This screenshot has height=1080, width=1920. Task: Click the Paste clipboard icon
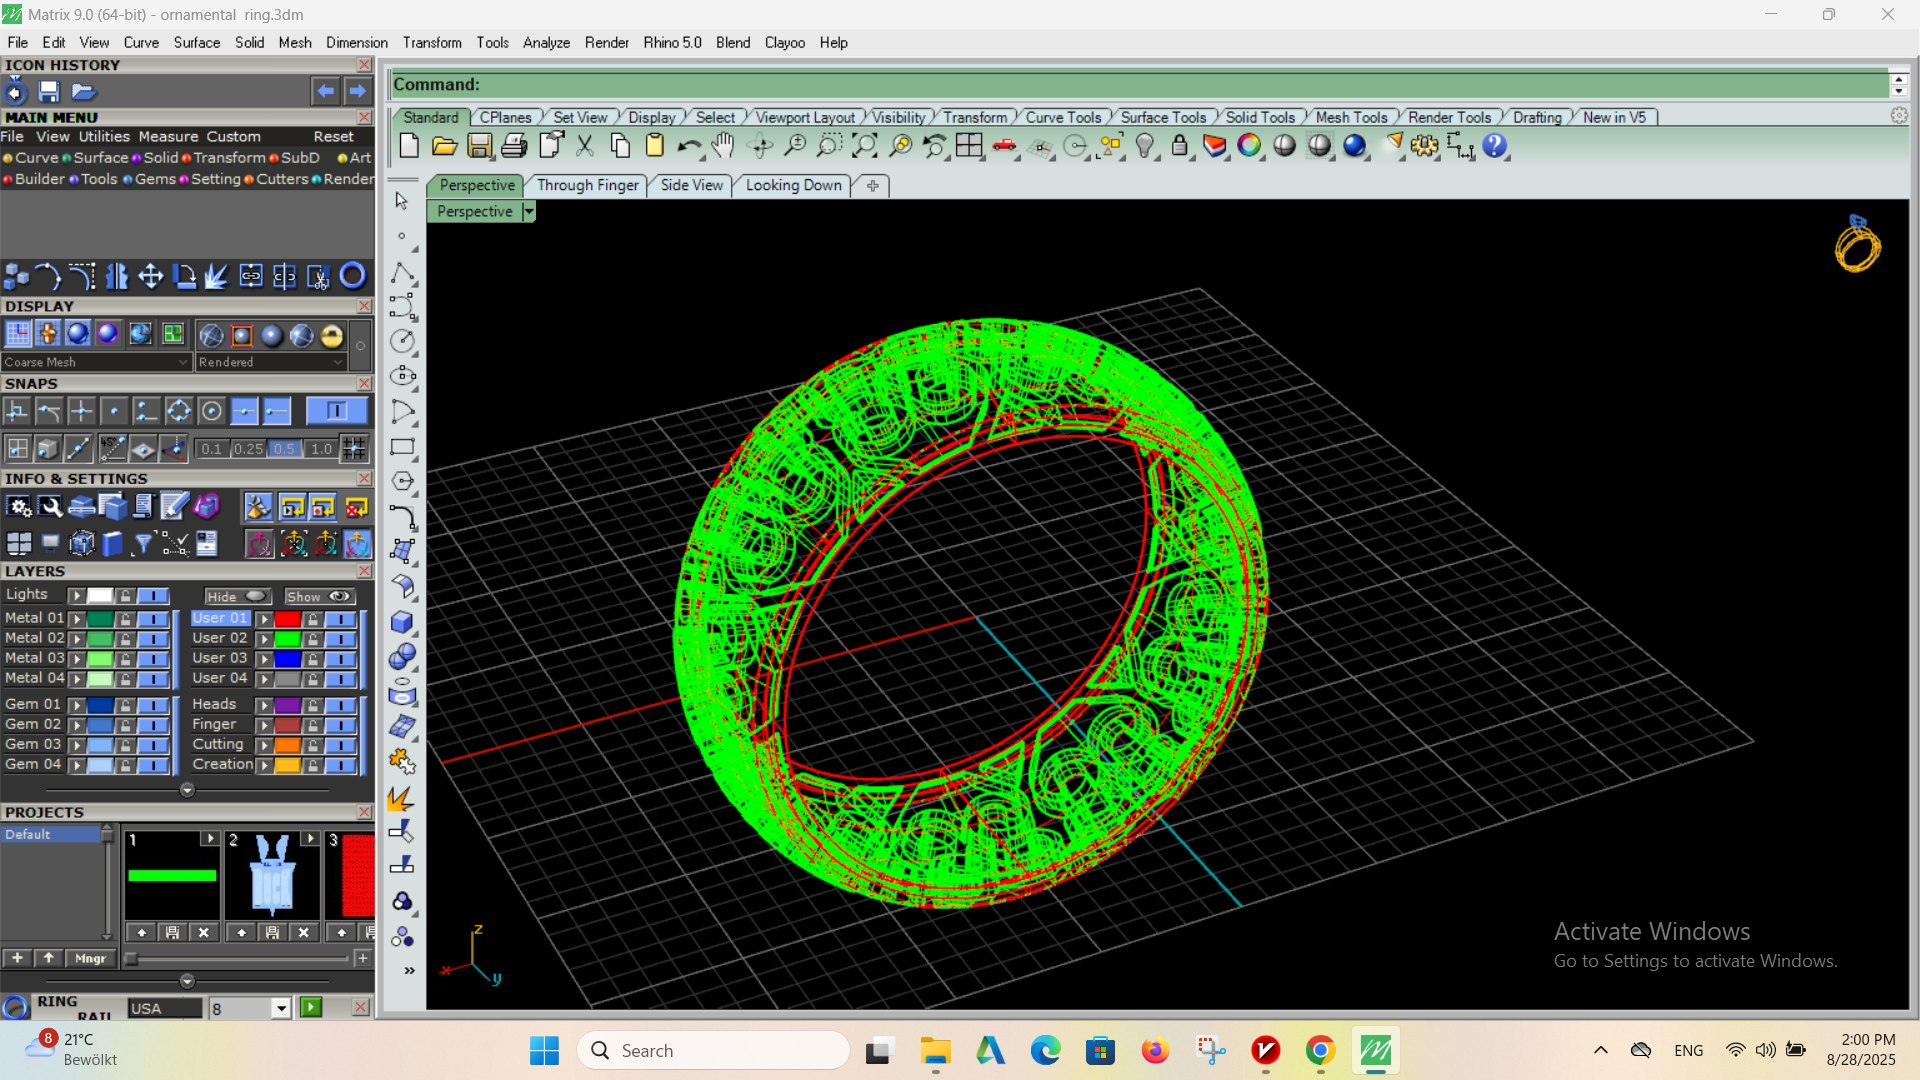pyautogui.click(x=655, y=146)
